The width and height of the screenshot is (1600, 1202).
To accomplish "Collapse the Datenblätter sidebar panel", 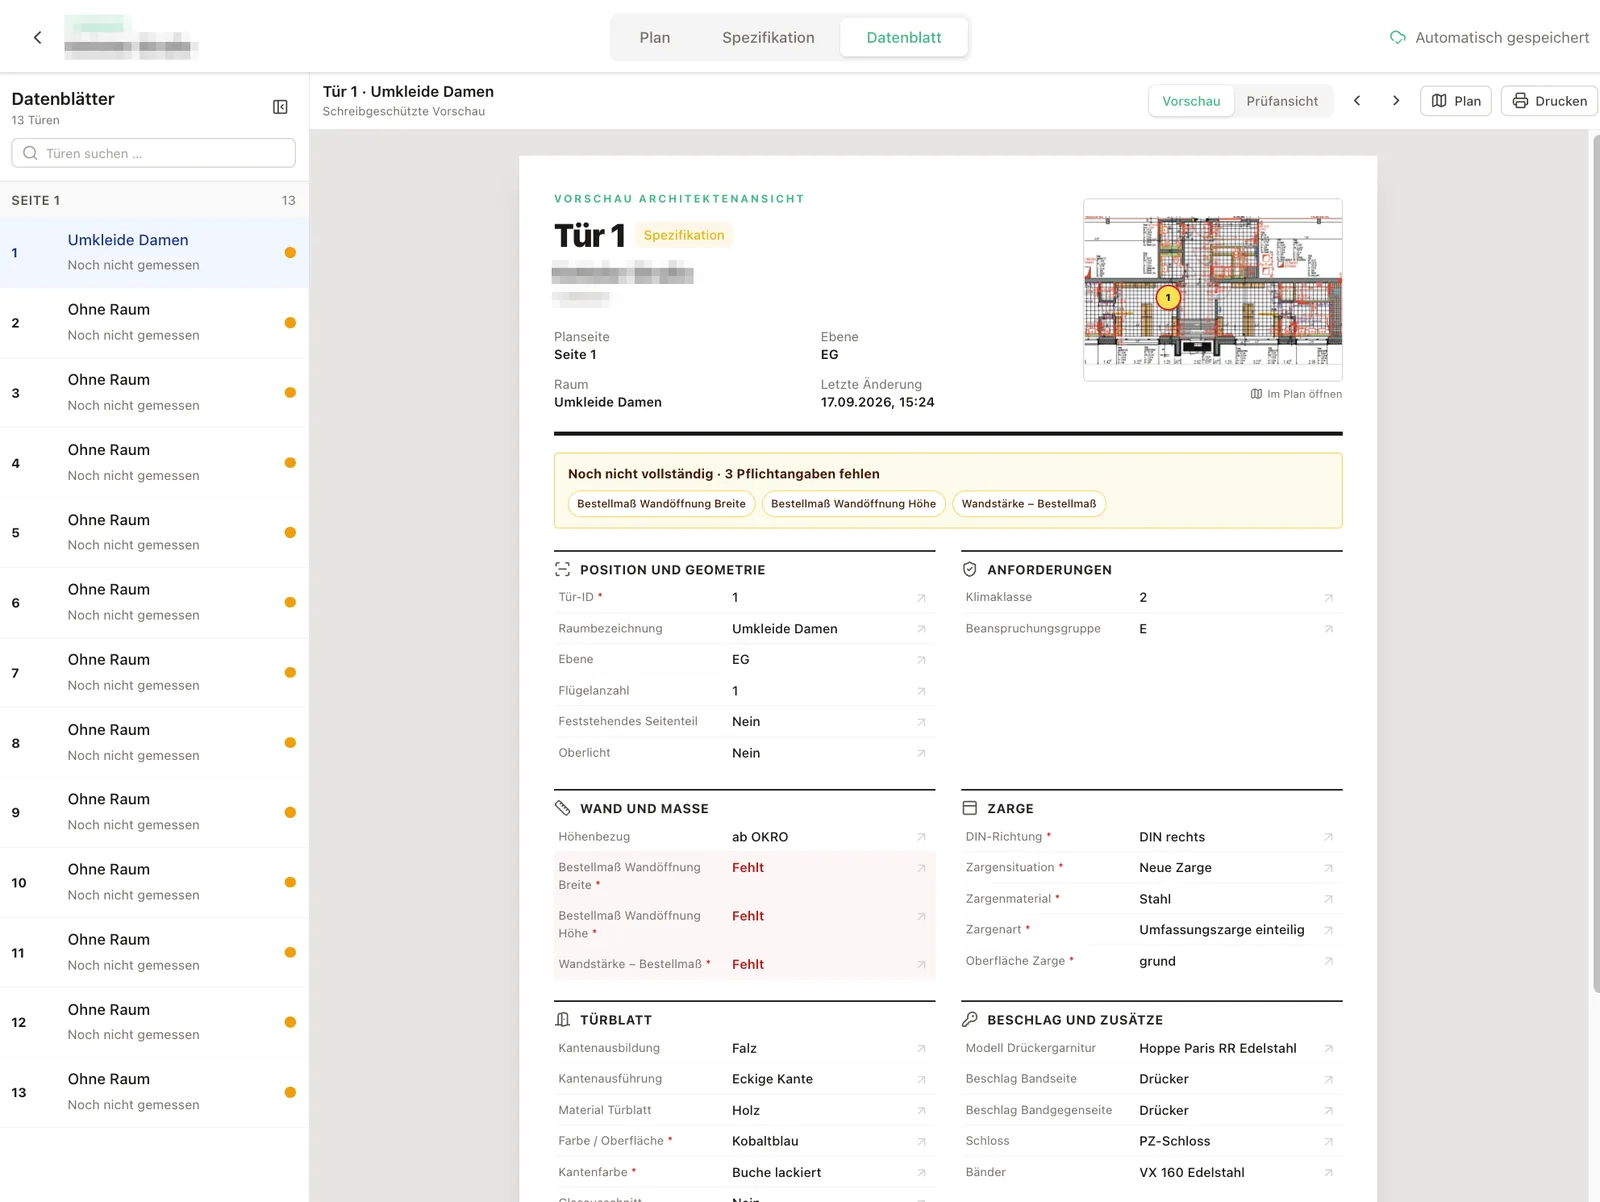I will [x=280, y=107].
